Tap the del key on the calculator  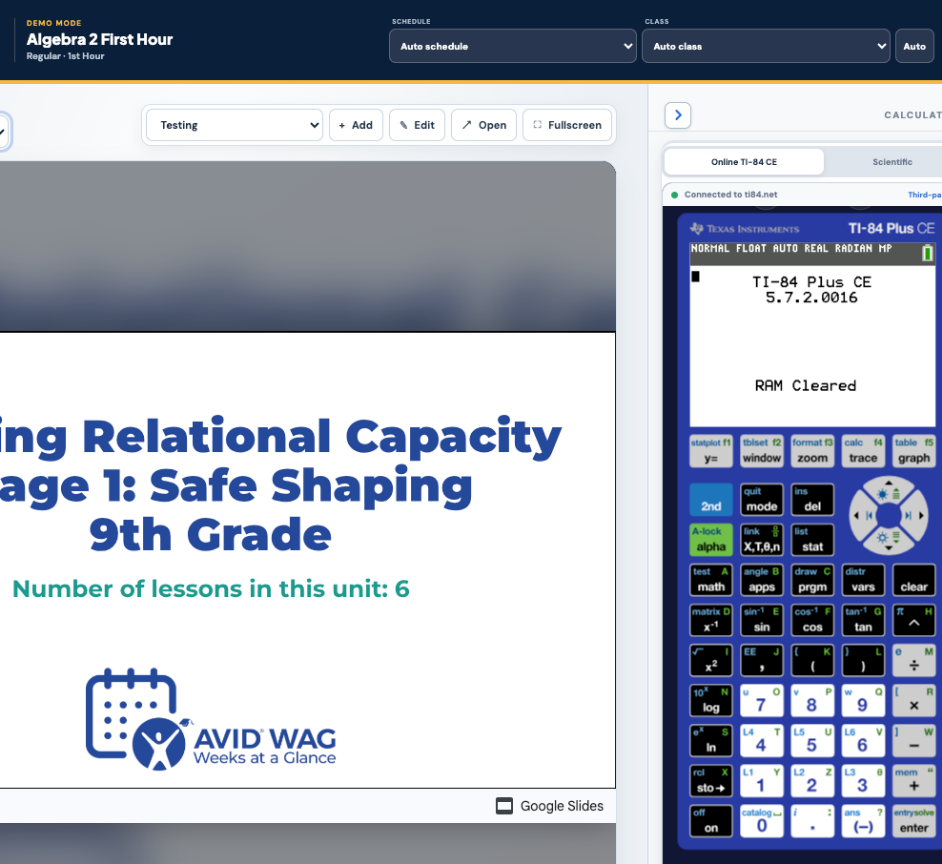click(812, 500)
